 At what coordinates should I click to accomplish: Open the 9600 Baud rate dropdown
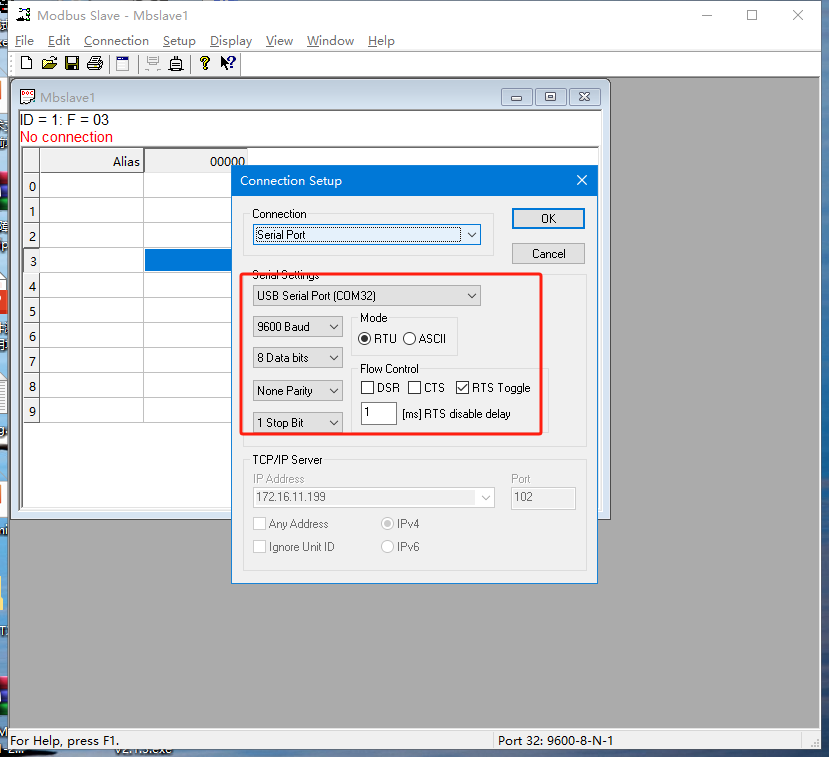click(298, 327)
